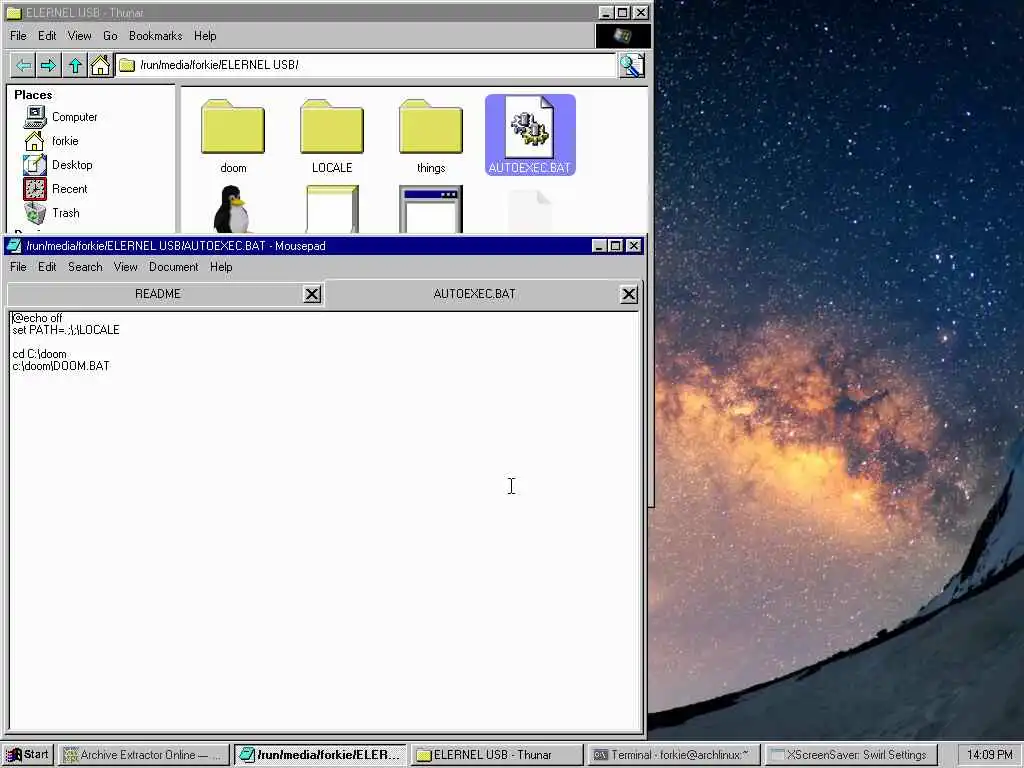Open Mousepad Edit menu
1024x768 pixels.
point(47,267)
